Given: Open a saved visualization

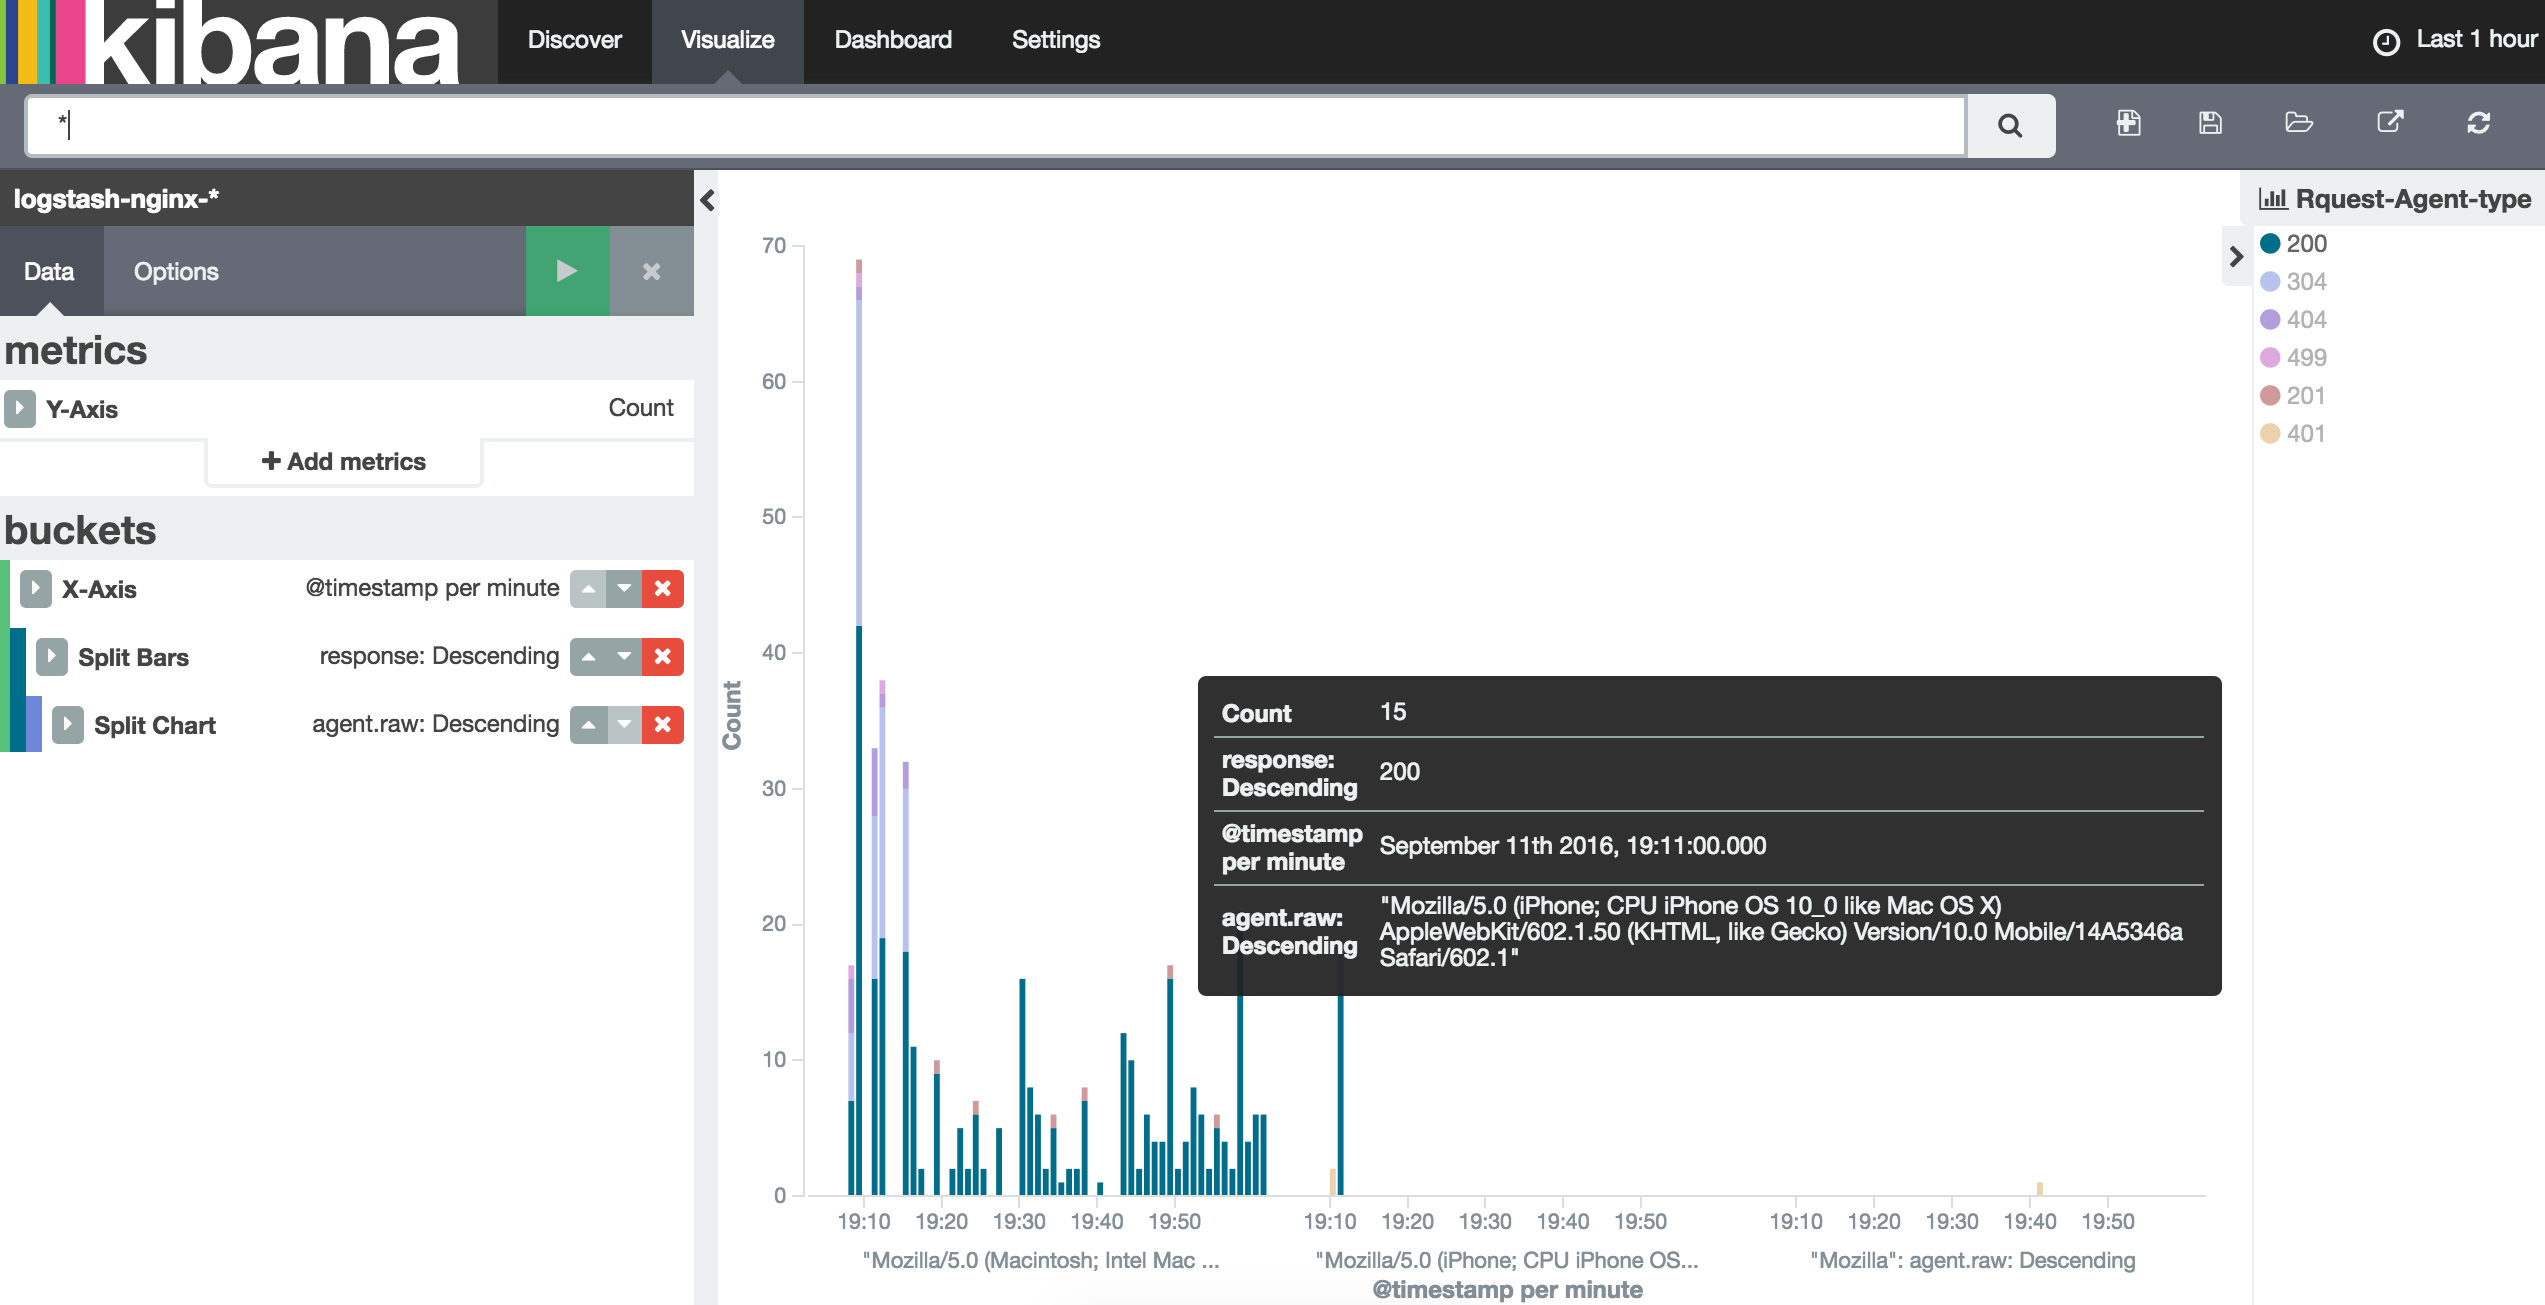Looking at the screenshot, I should [x=2297, y=124].
